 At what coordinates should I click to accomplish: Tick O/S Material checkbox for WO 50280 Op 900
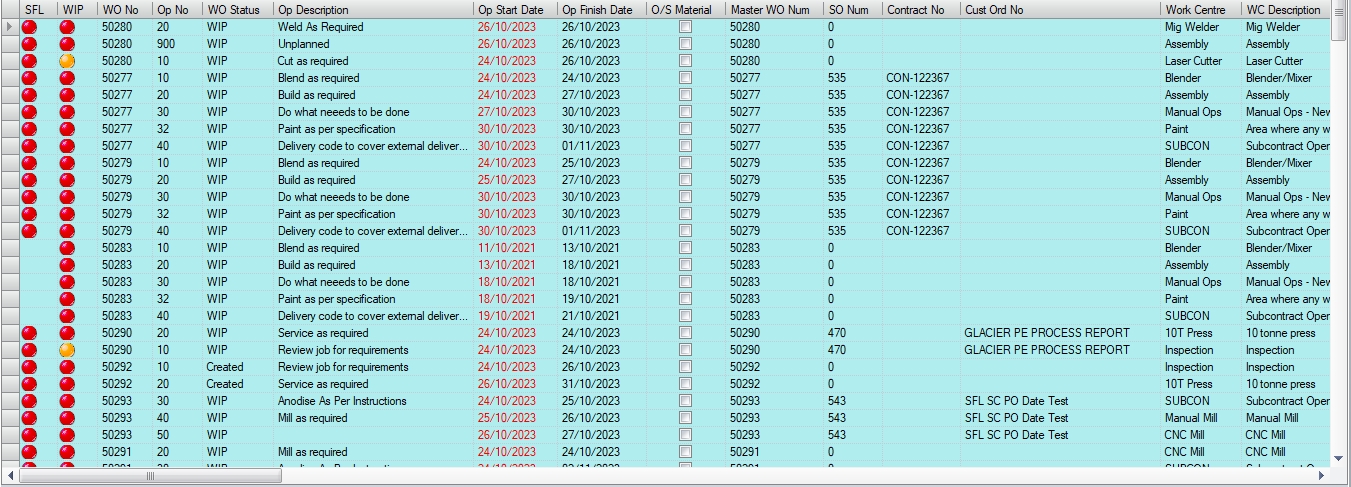pos(685,44)
